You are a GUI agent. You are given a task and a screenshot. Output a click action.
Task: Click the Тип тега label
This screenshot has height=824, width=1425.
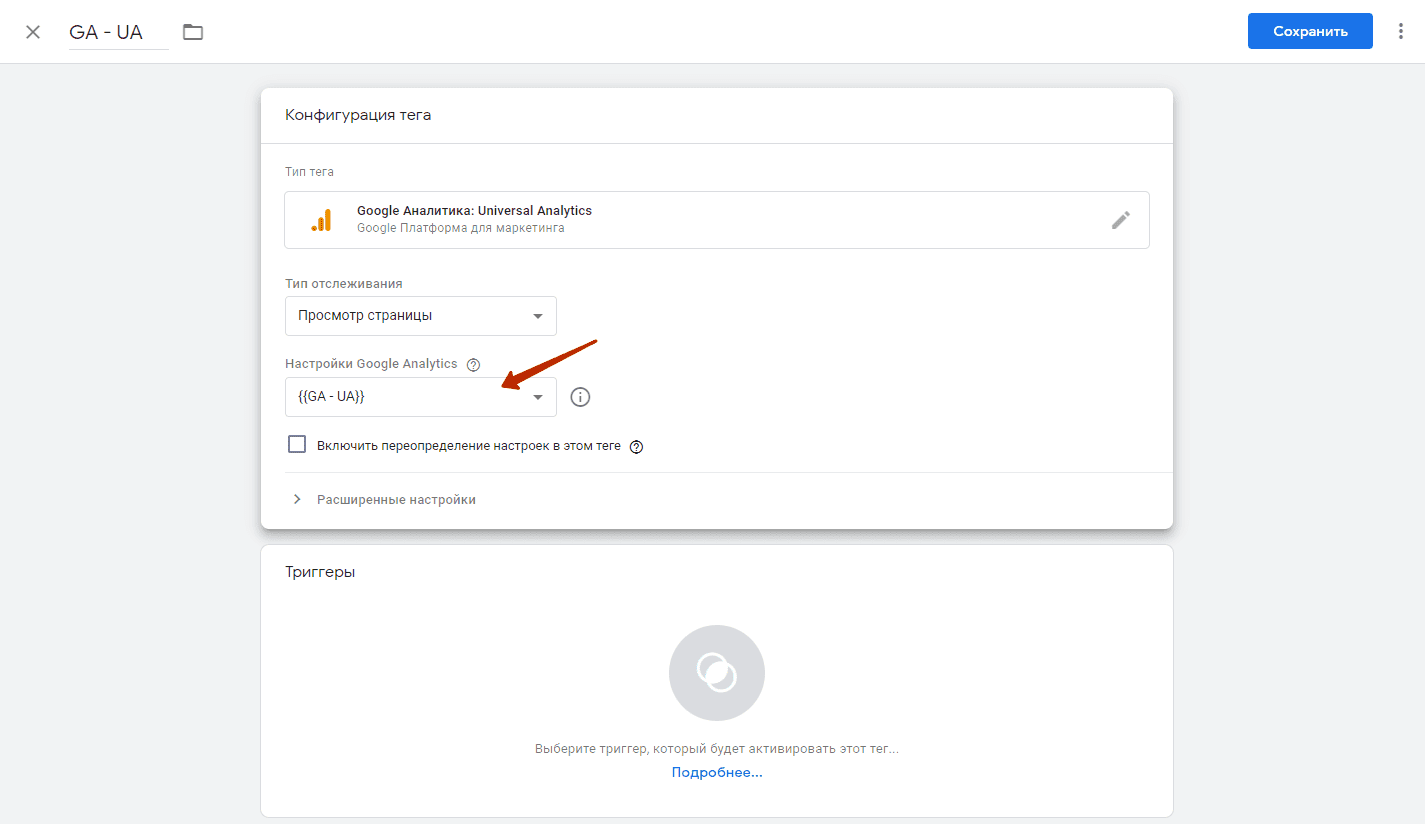(x=310, y=172)
